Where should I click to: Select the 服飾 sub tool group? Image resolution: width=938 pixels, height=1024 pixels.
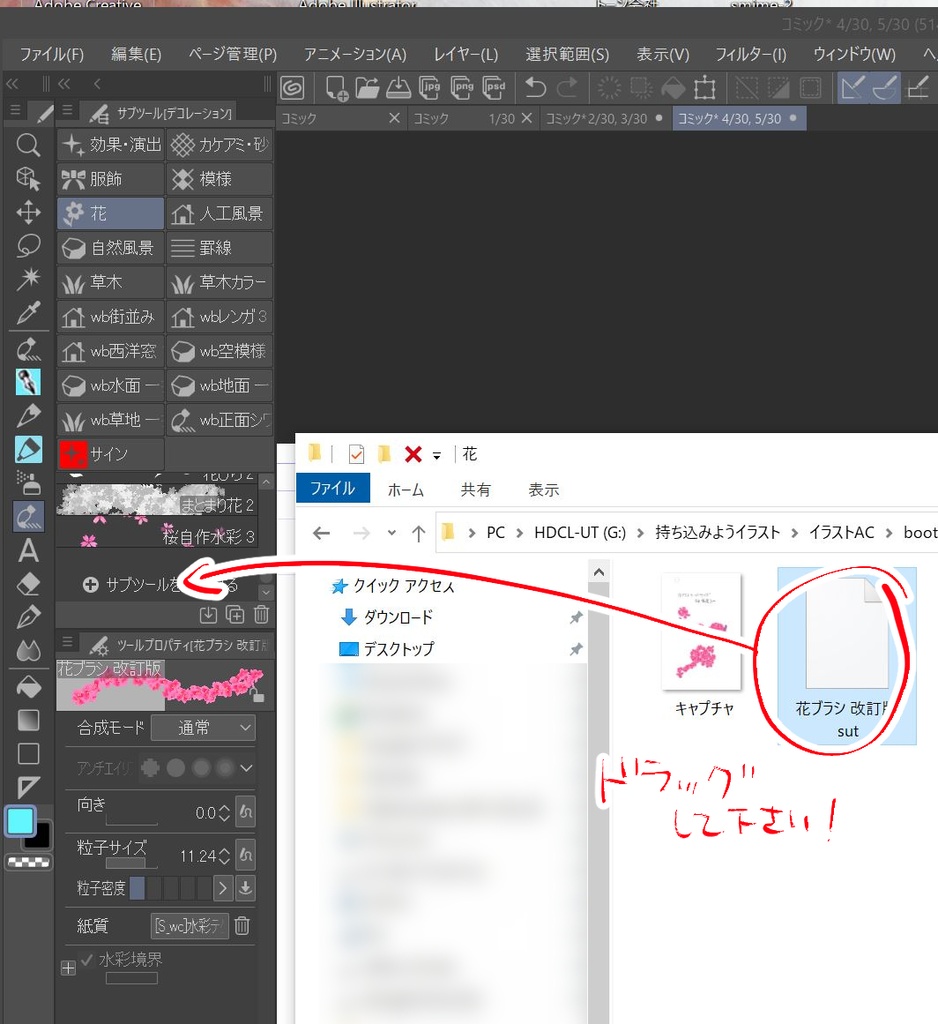click(x=110, y=178)
